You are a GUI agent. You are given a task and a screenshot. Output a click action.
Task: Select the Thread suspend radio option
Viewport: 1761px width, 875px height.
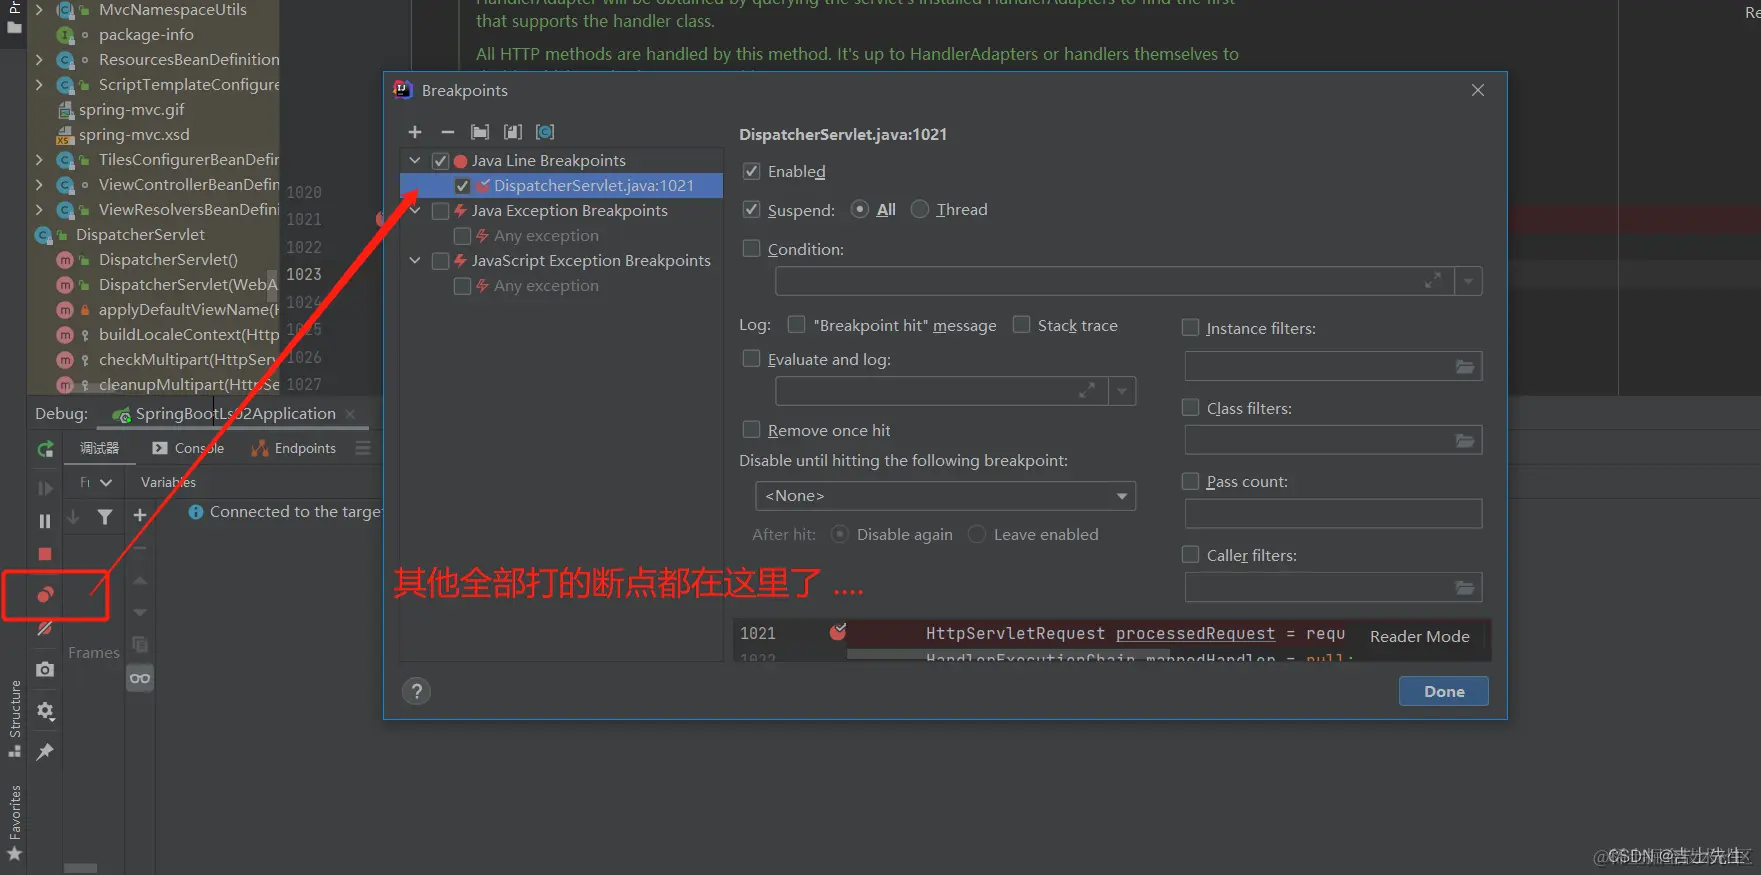tap(920, 209)
